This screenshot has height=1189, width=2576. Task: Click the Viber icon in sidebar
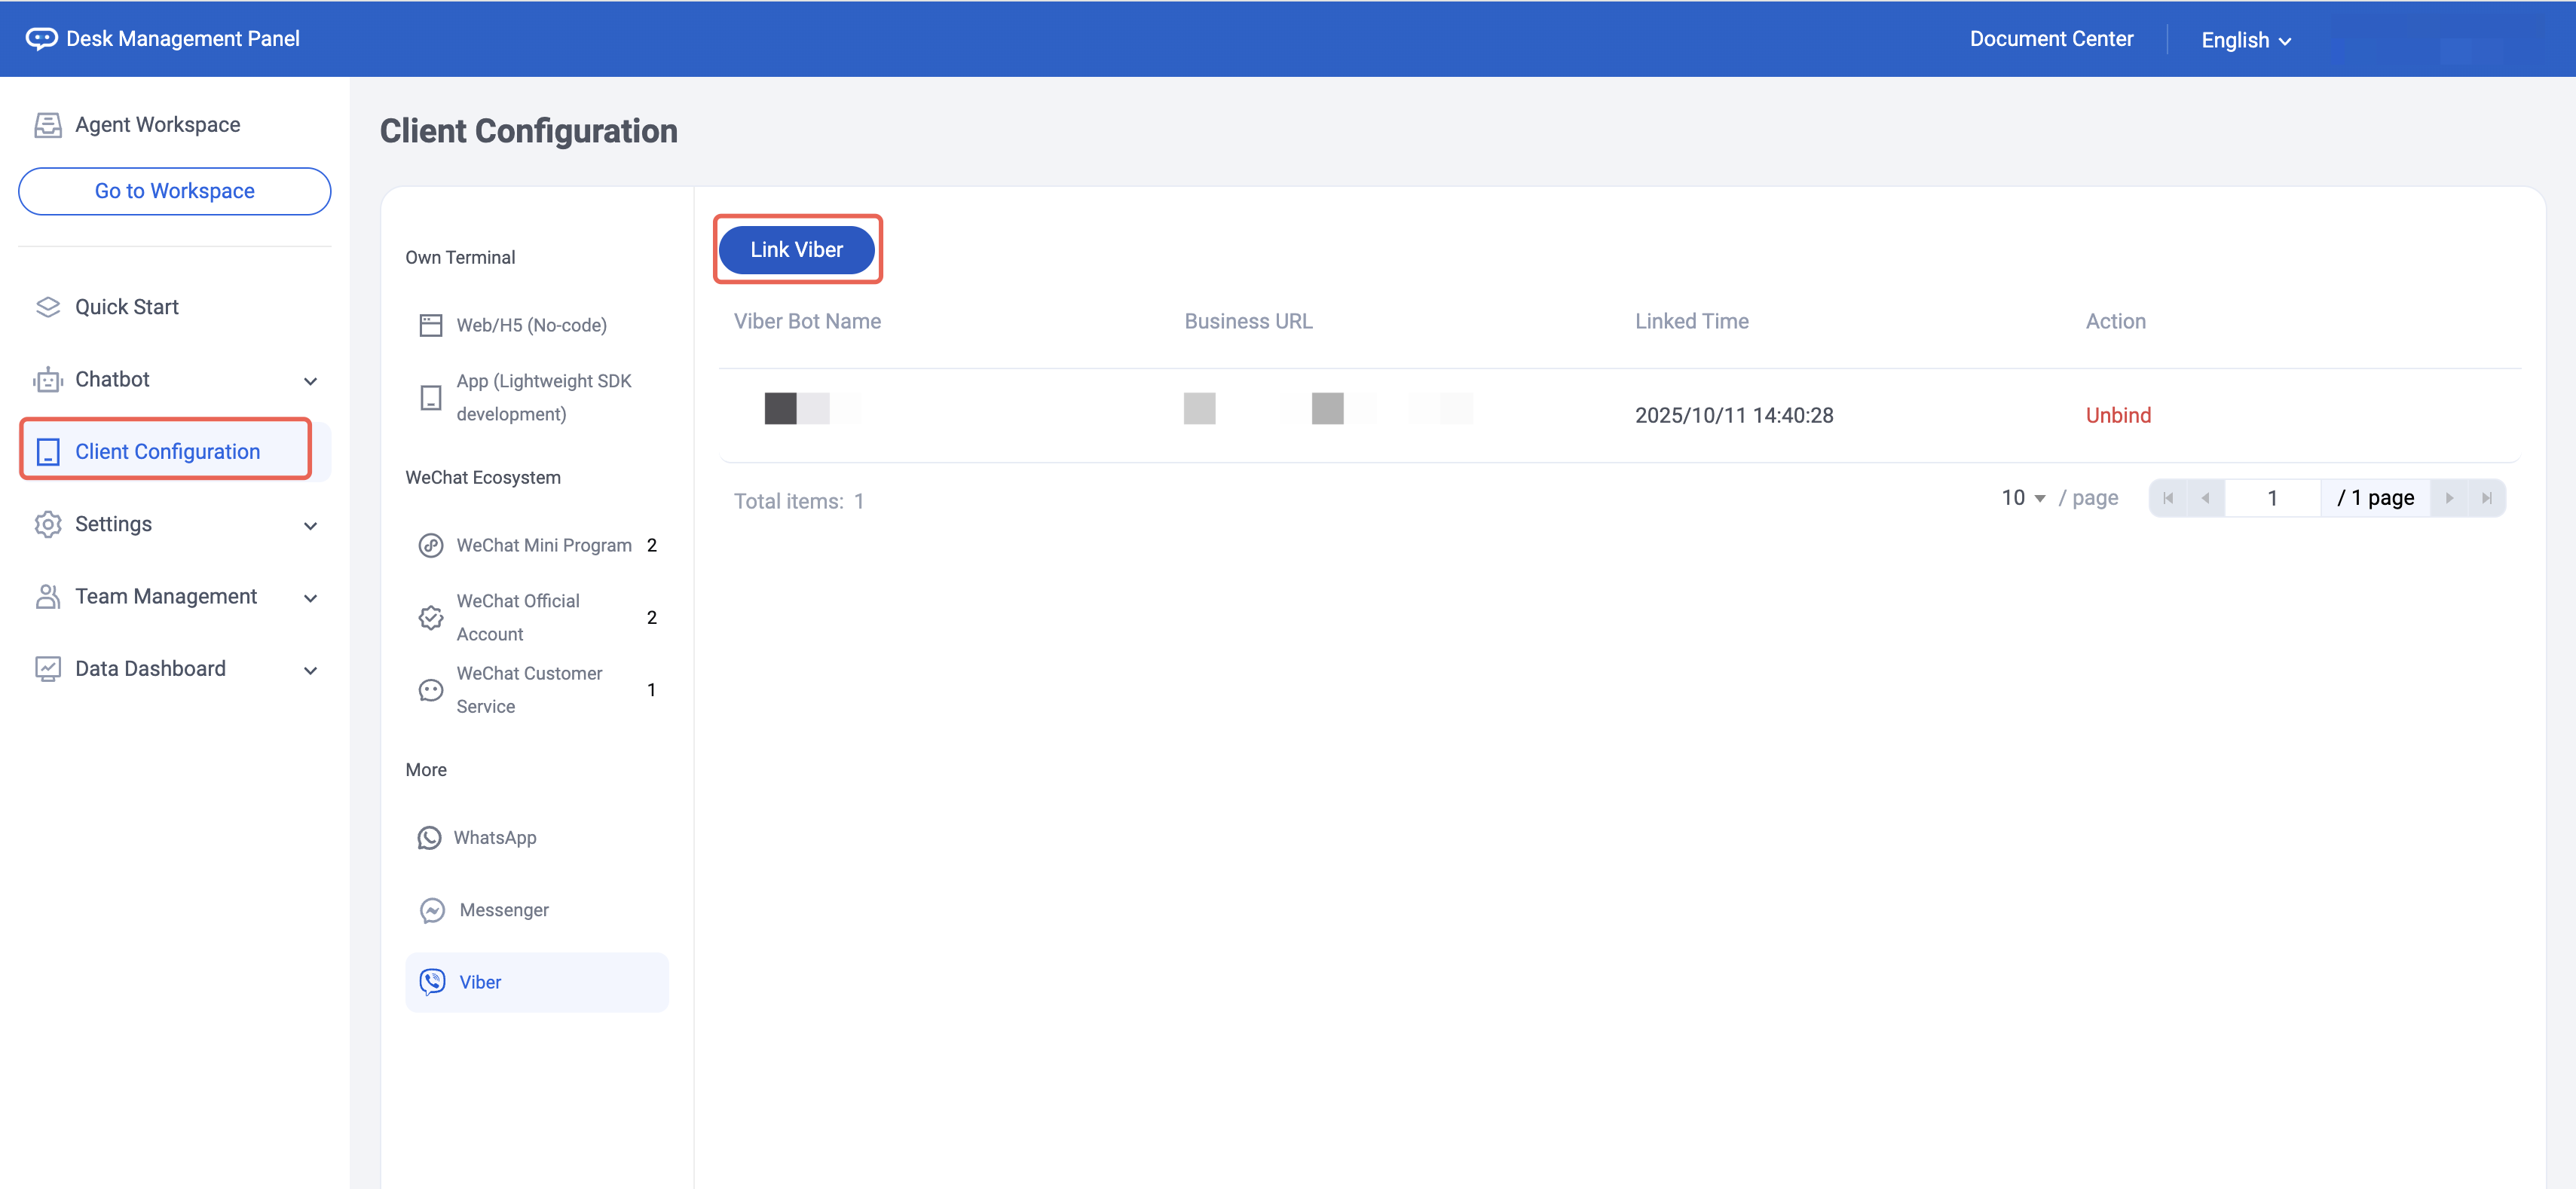pos(432,982)
